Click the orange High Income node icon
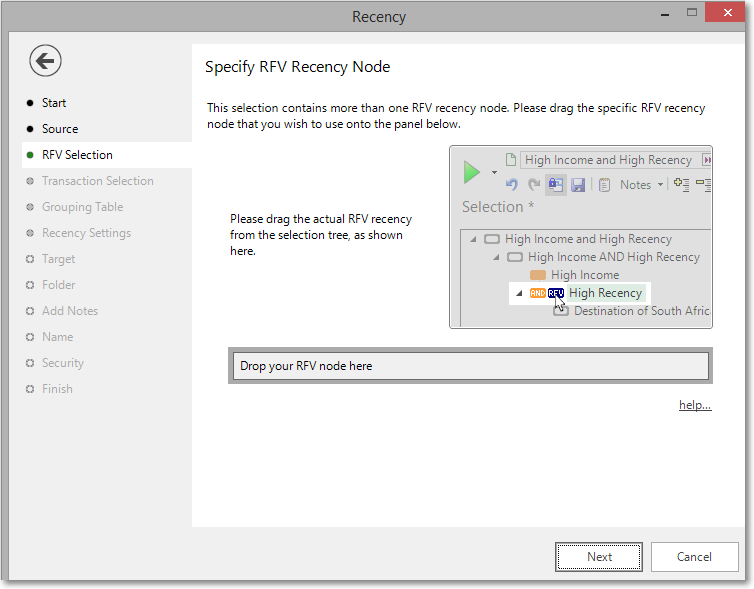 (538, 275)
